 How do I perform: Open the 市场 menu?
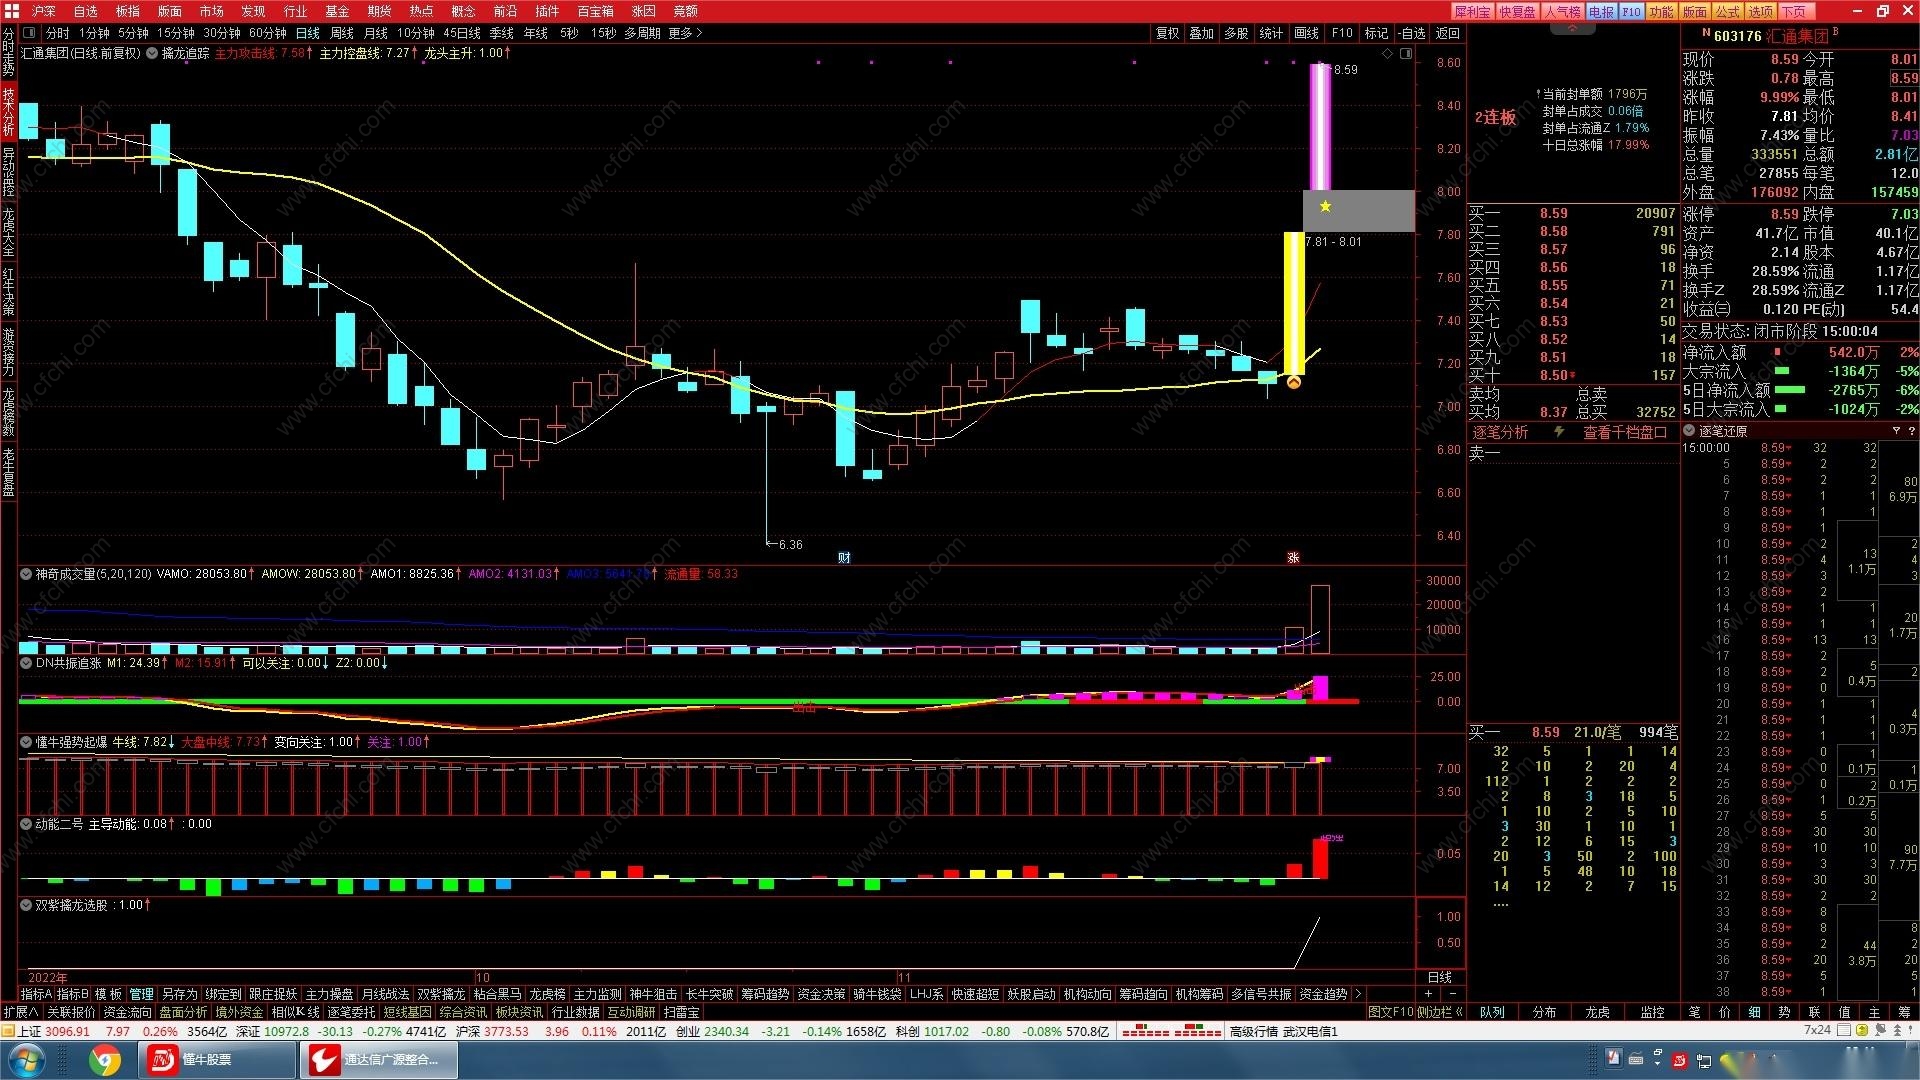(211, 11)
